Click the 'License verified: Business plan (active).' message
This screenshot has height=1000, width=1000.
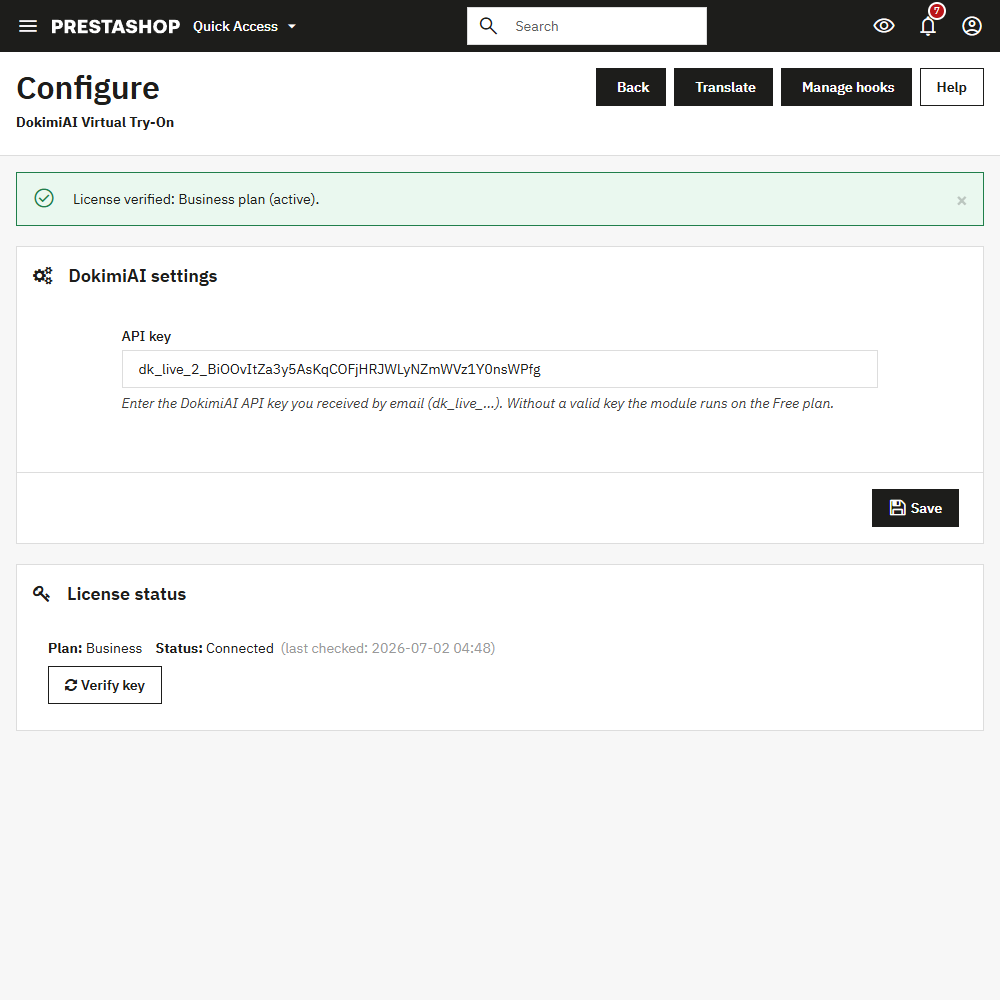pos(196,200)
